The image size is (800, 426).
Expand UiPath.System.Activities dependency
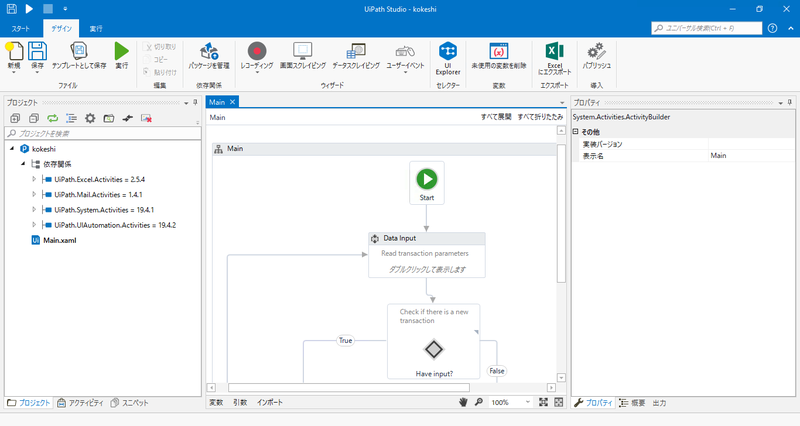click(34, 210)
